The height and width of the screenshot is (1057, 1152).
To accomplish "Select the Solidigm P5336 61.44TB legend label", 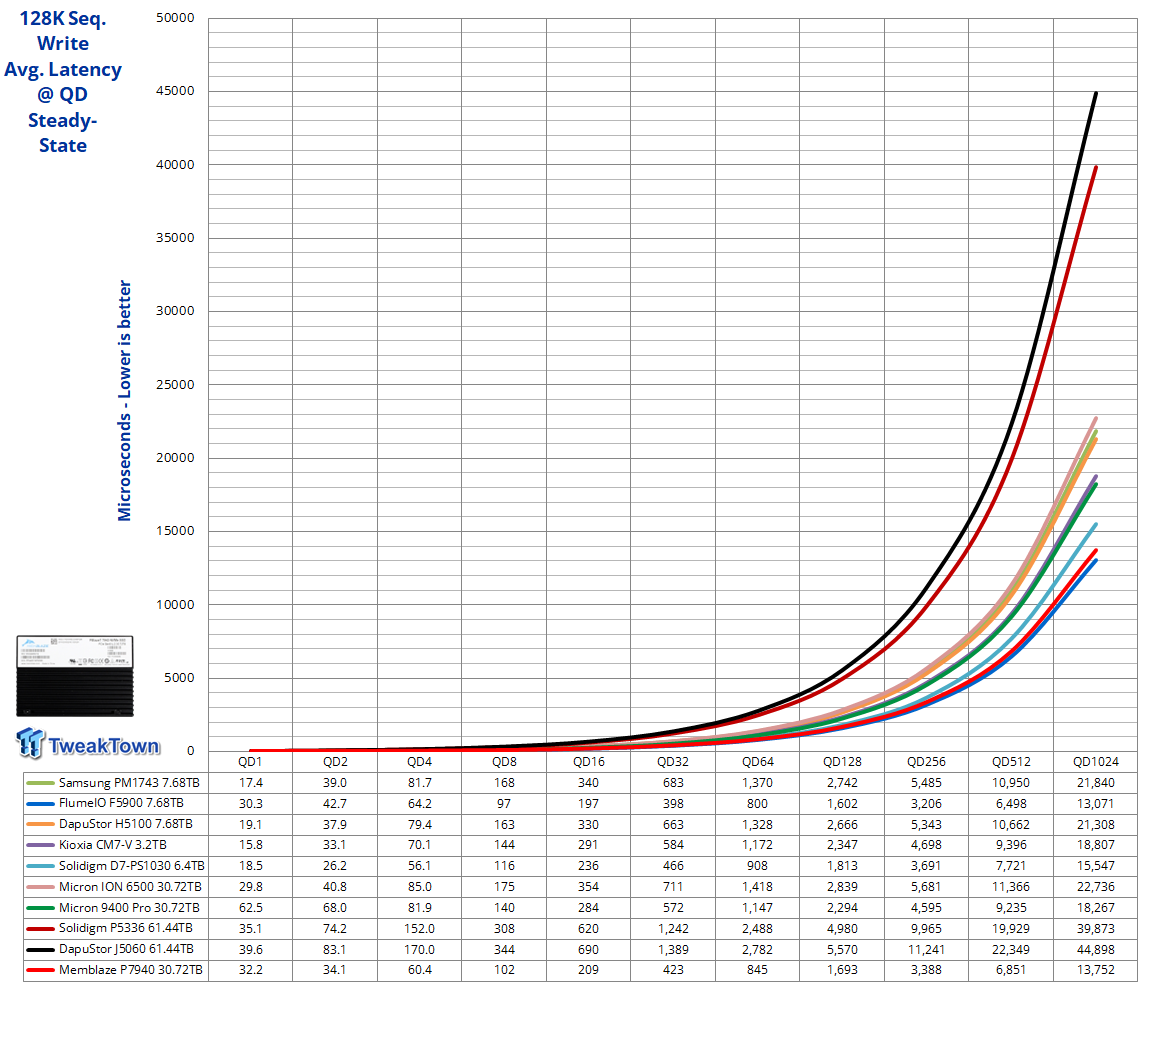I will click(x=126, y=928).
